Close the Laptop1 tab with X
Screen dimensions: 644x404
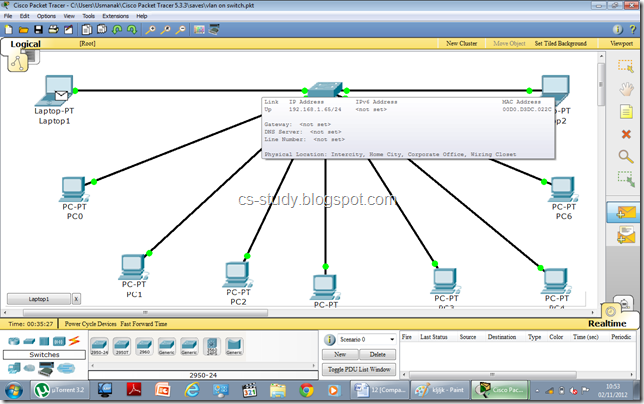[76, 299]
